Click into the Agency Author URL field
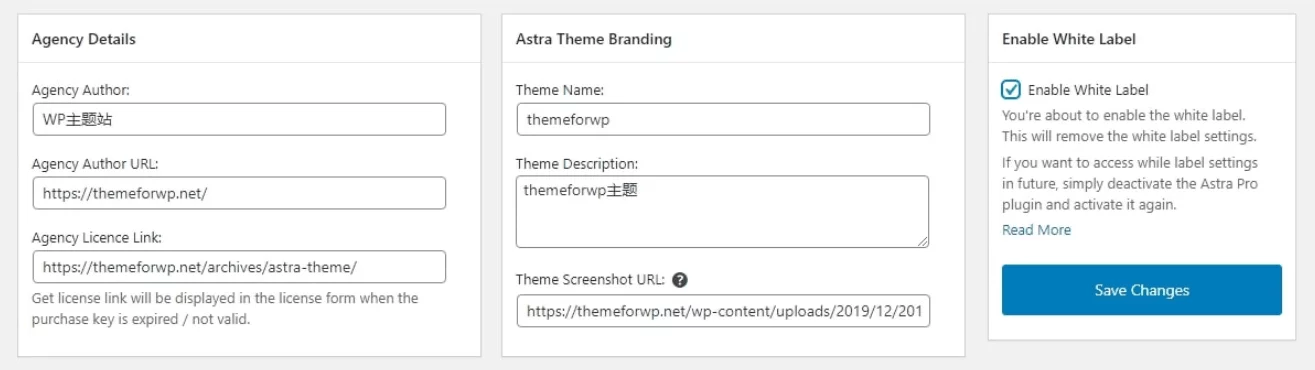Viewport: 1315px width, 370px height. coord(239,193)
